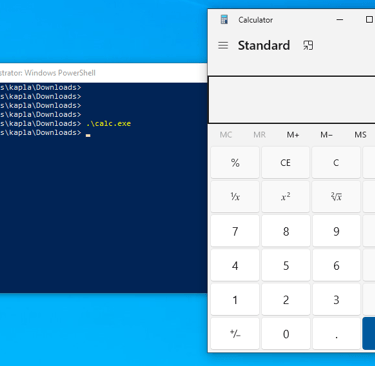Image resolution: width=375 pixels, height=366 pixels.
Task: Click the Calculator display result area
Action: [292, 100]
